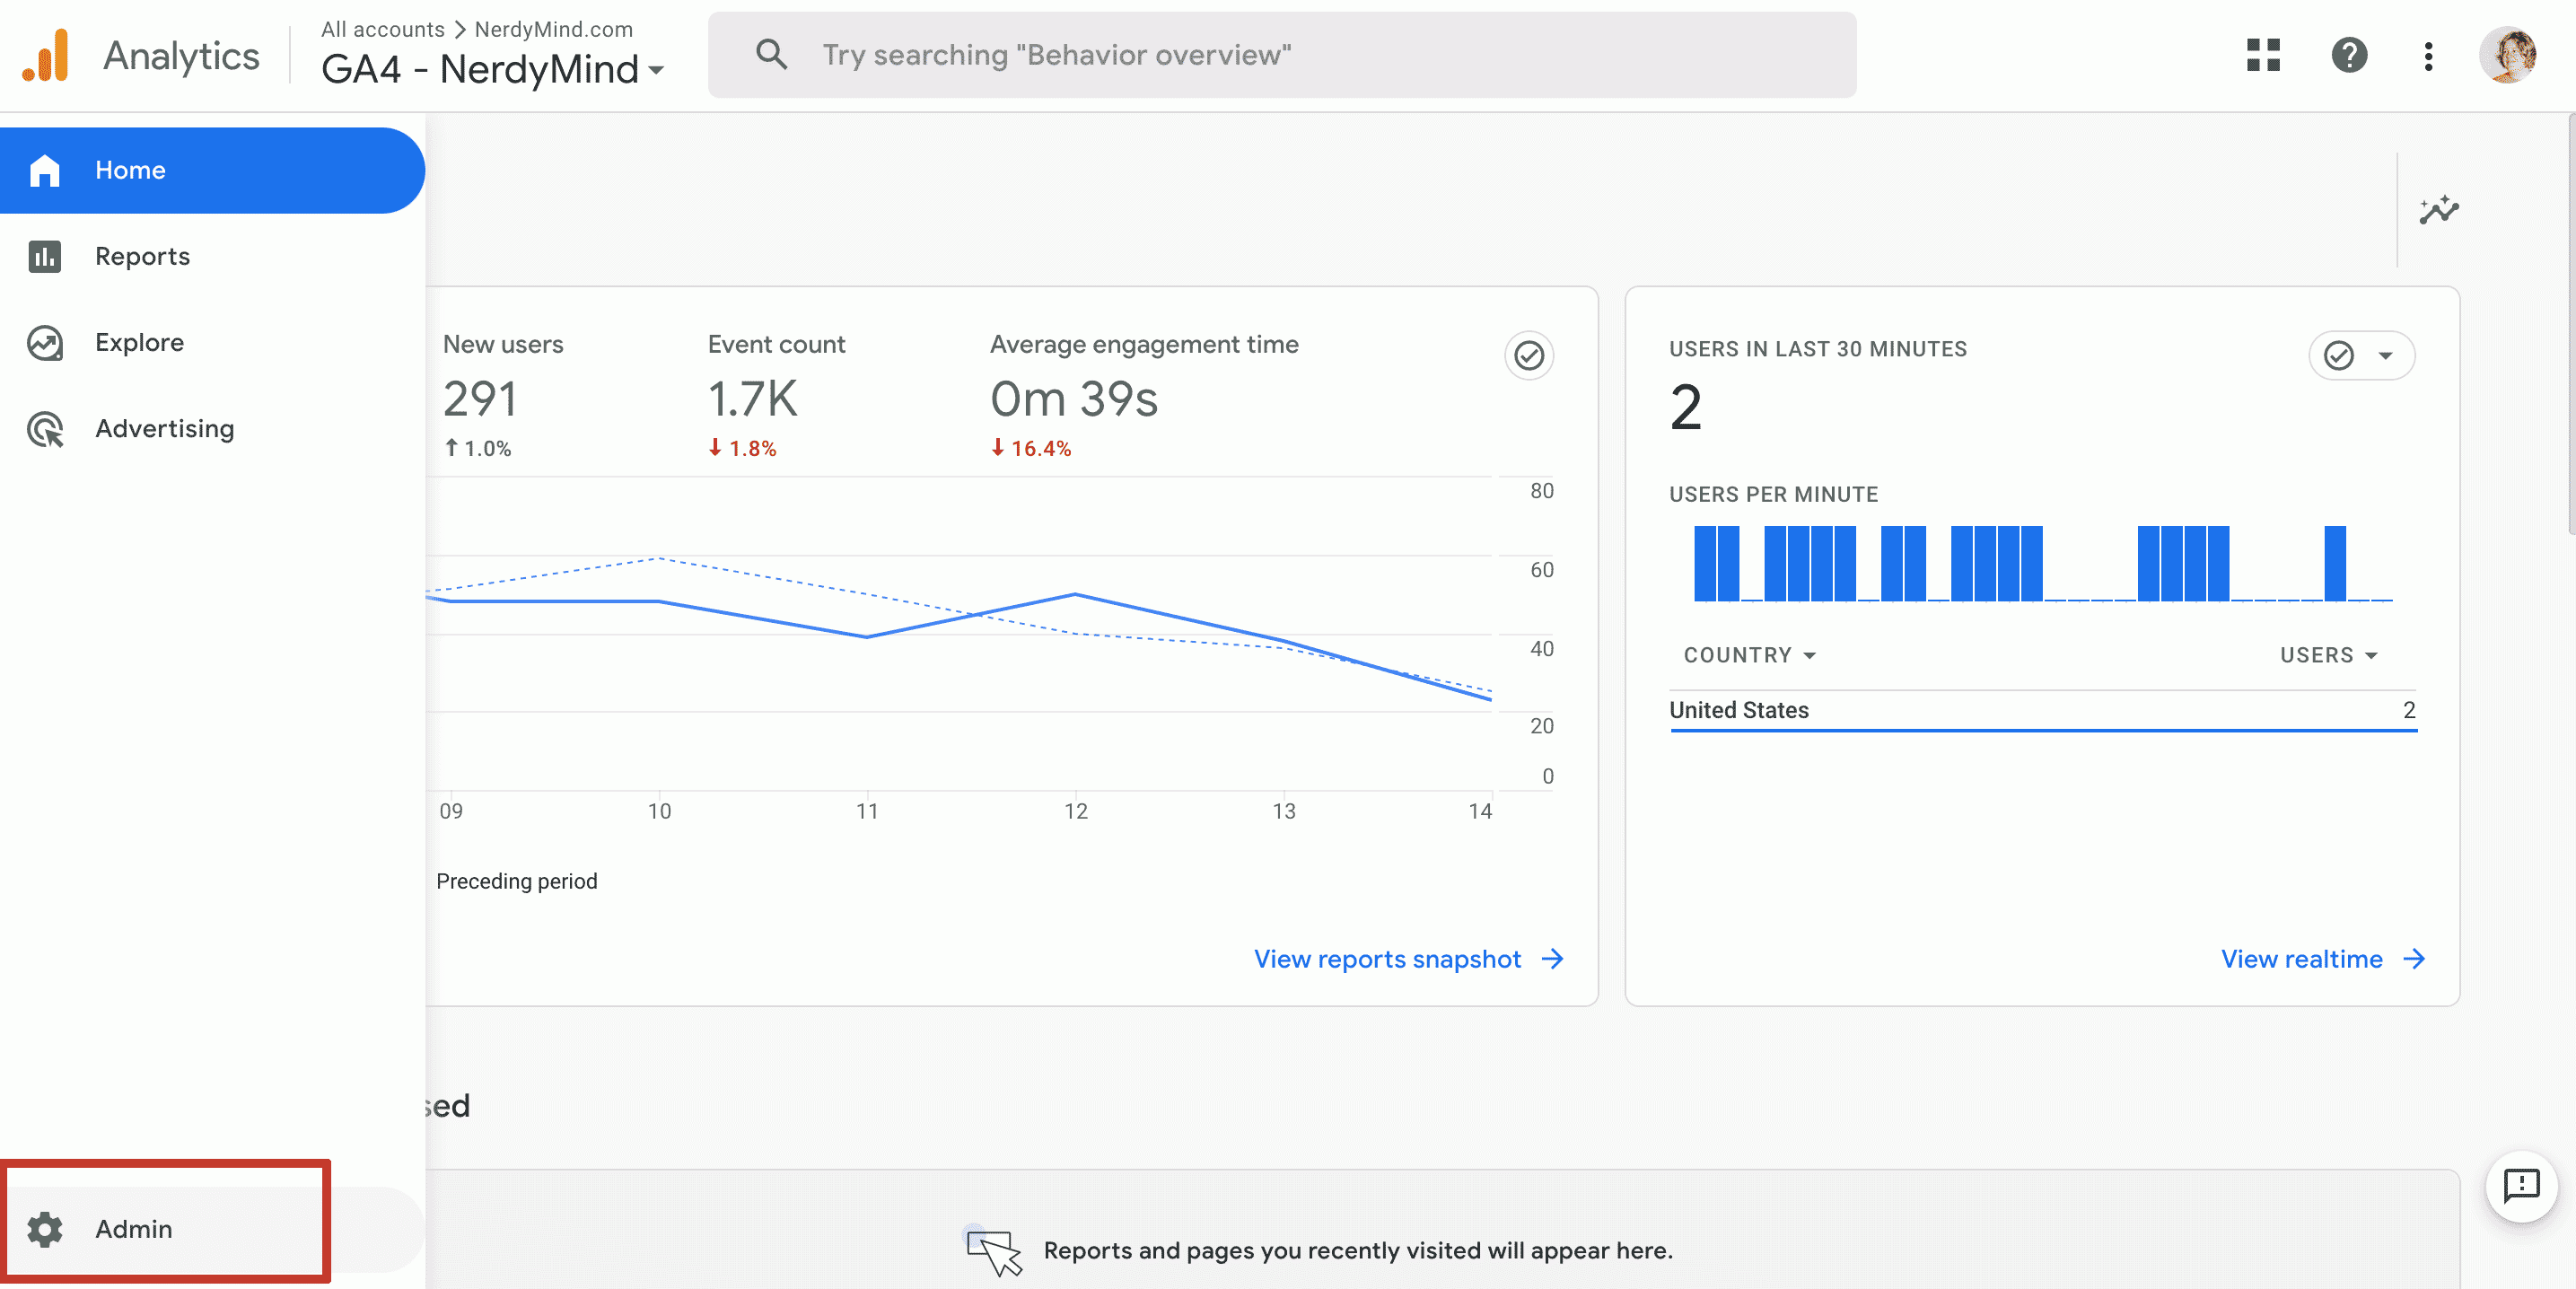Open realtime card checkmark dropdown

coord(2362,355)
